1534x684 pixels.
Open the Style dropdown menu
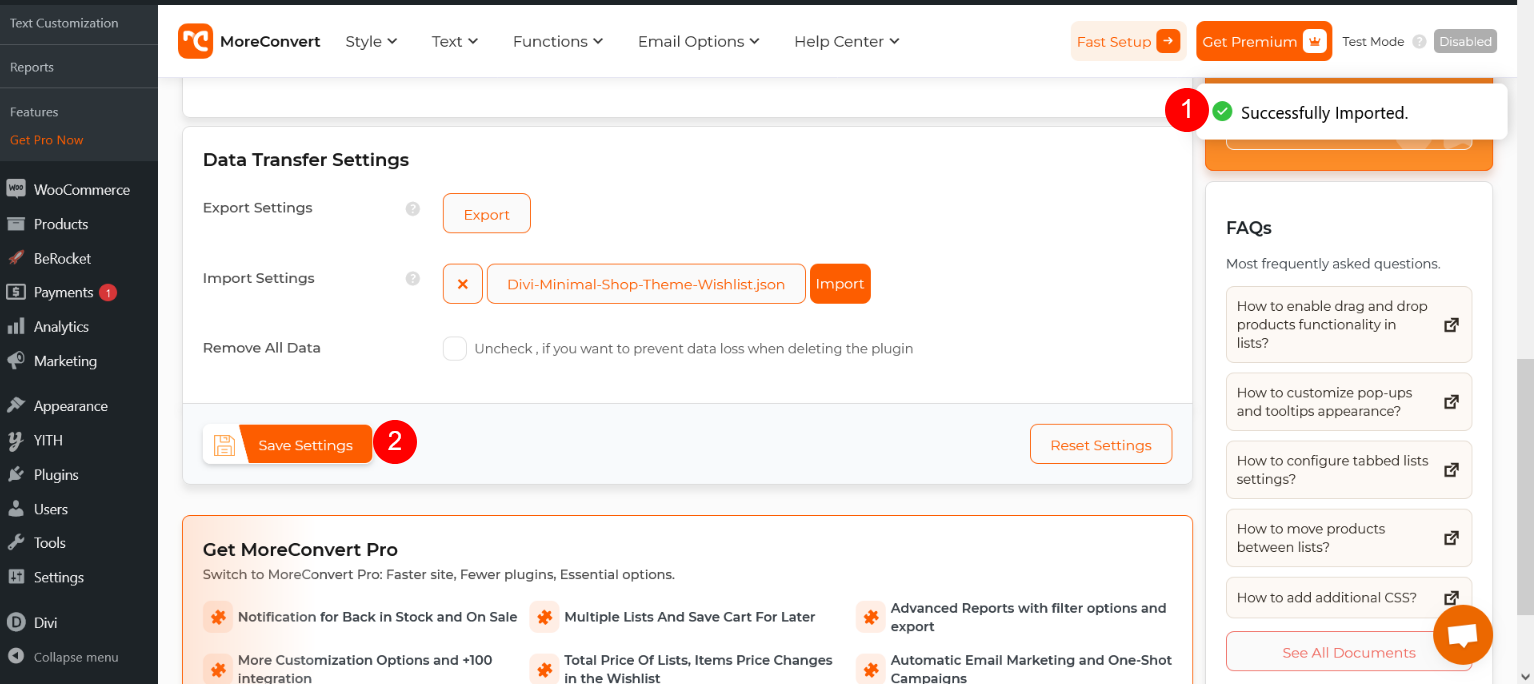[371, 41]
